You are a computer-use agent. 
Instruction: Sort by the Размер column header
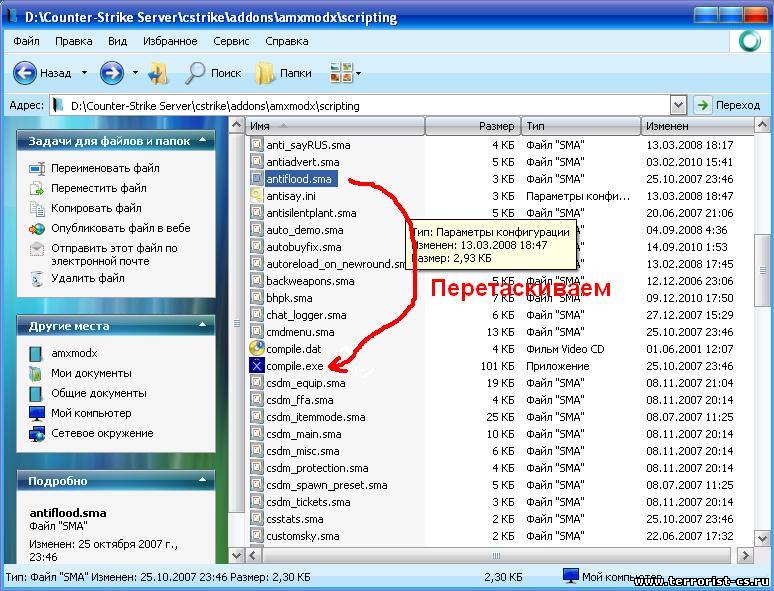(x=473, y=126)
